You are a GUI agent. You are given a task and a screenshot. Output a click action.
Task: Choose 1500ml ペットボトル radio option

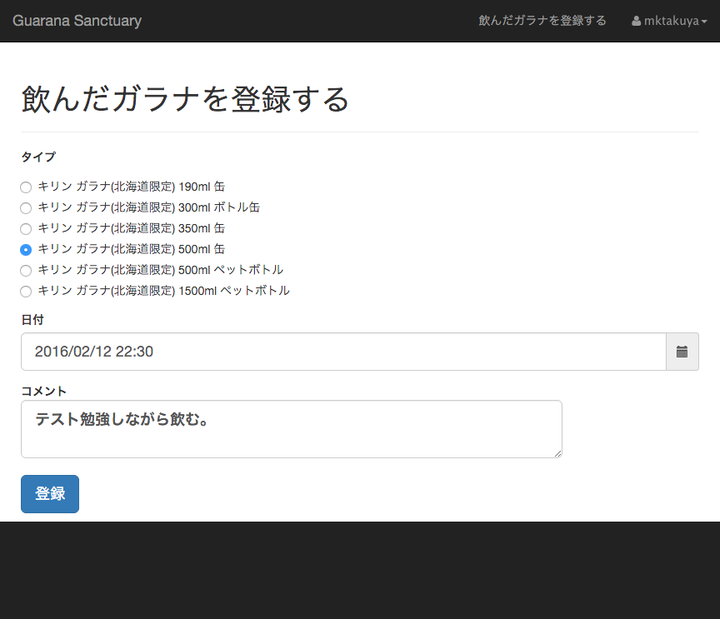(x=26, y=291)
